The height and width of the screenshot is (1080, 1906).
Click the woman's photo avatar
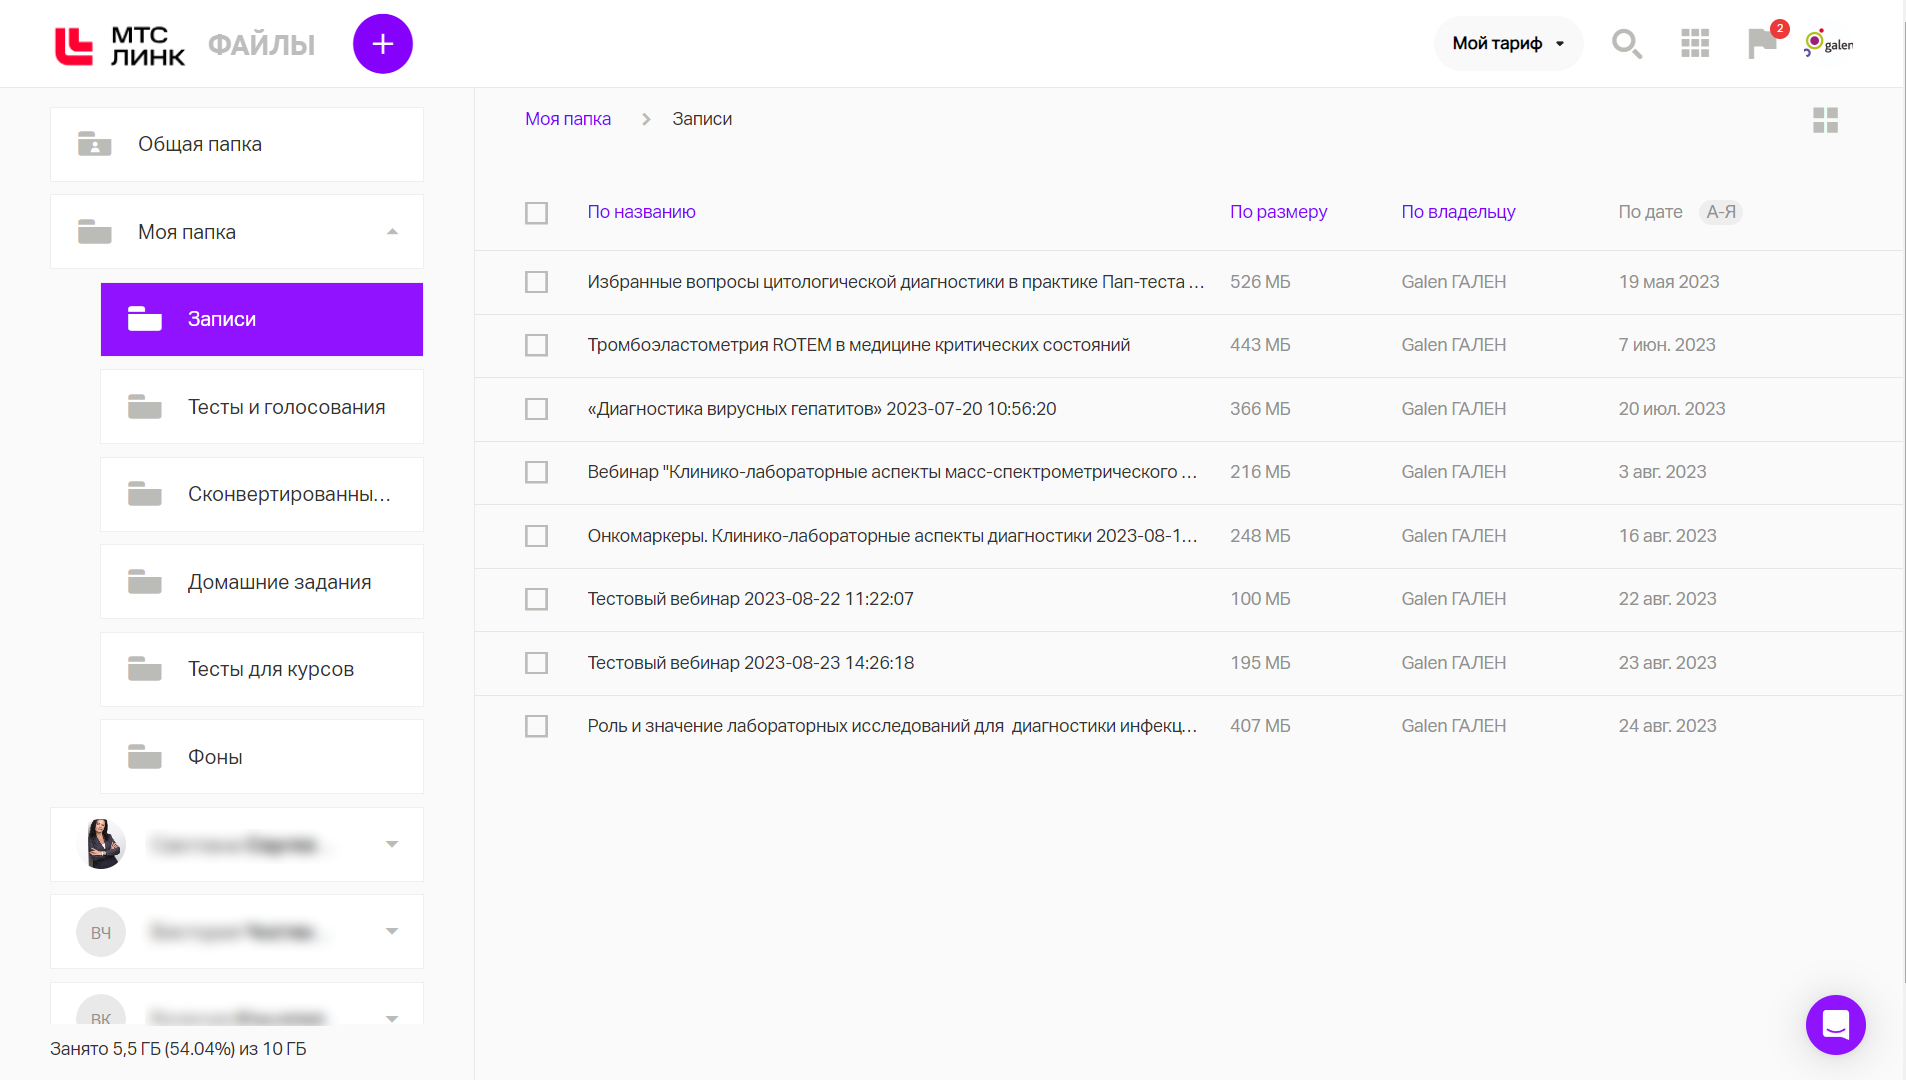click(x=101, y=844)
